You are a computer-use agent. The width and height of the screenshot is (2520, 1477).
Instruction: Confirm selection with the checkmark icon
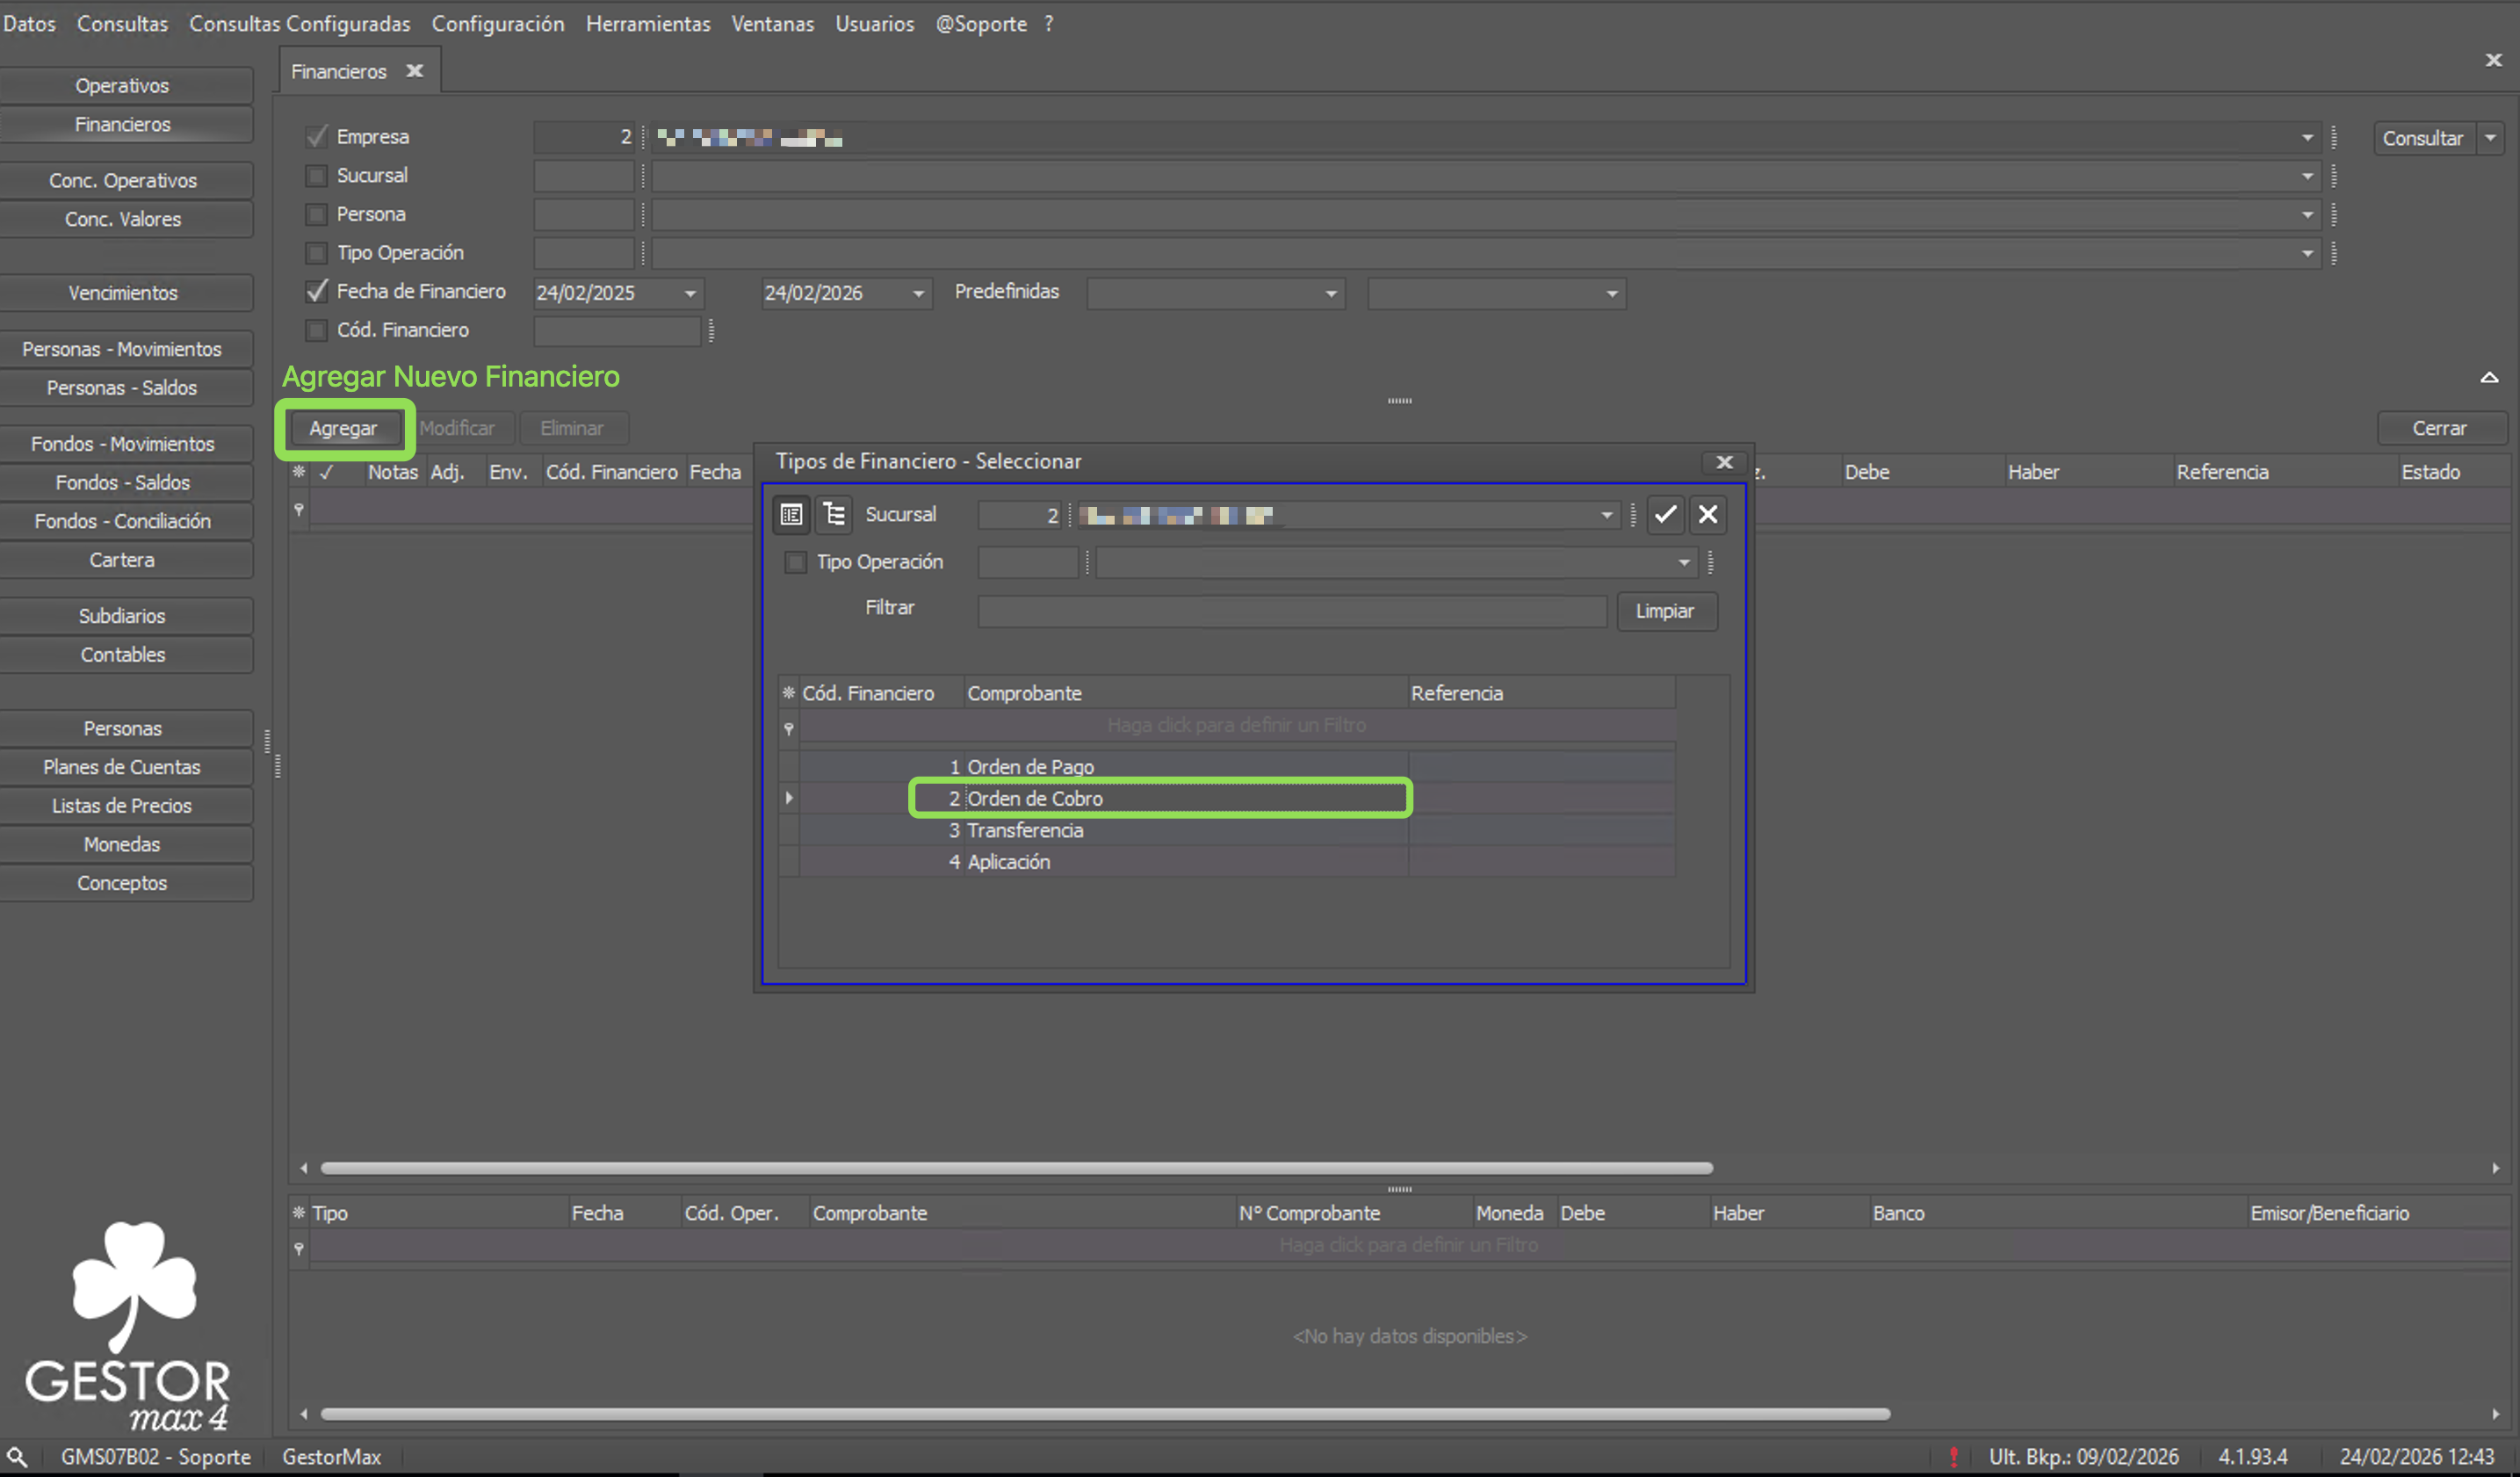[x=1665, y=514]
